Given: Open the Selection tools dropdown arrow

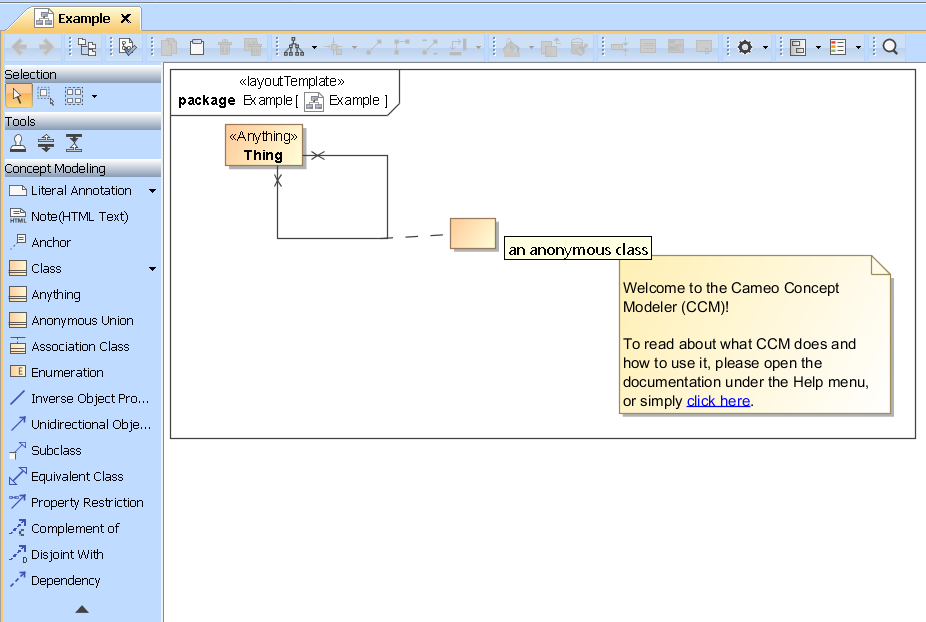Looking at the screenshot, I should click(x=94, y=96).
